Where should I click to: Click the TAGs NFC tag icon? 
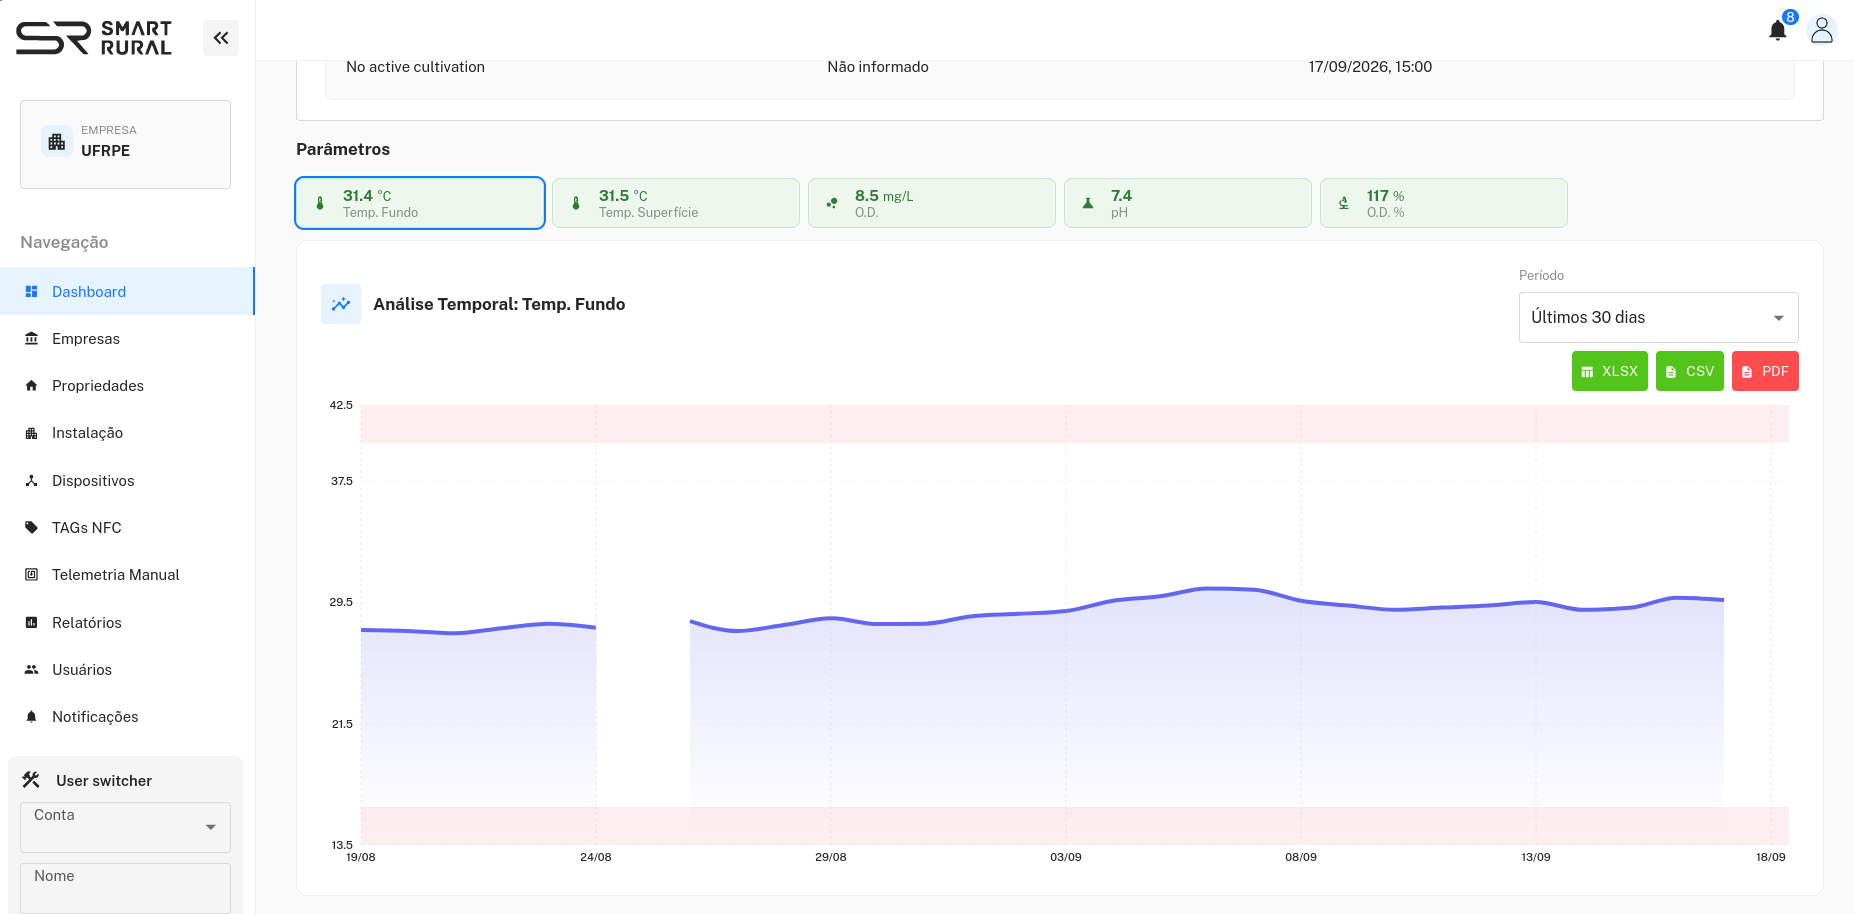(31, 528)
